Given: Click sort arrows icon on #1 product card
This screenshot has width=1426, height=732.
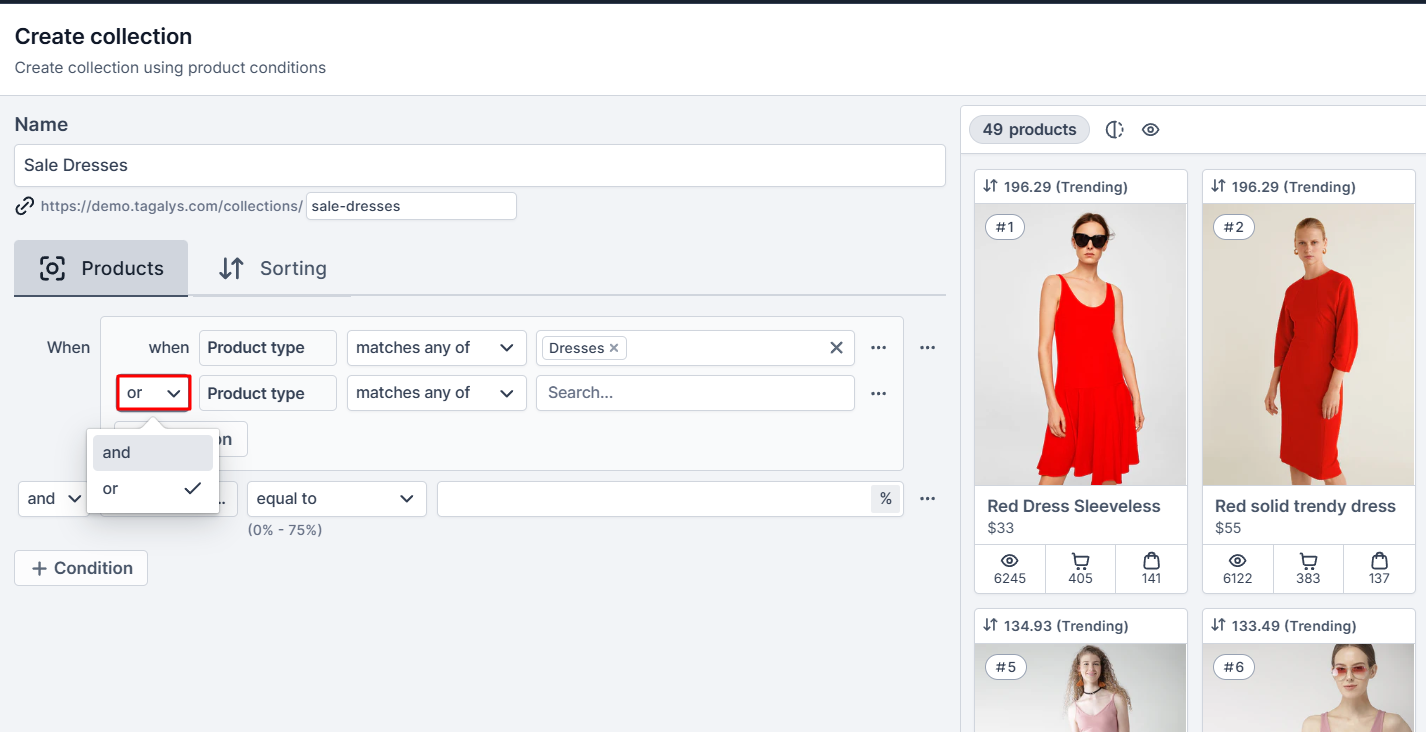Looking at the screenshot, I should click(x=990, y=186).
